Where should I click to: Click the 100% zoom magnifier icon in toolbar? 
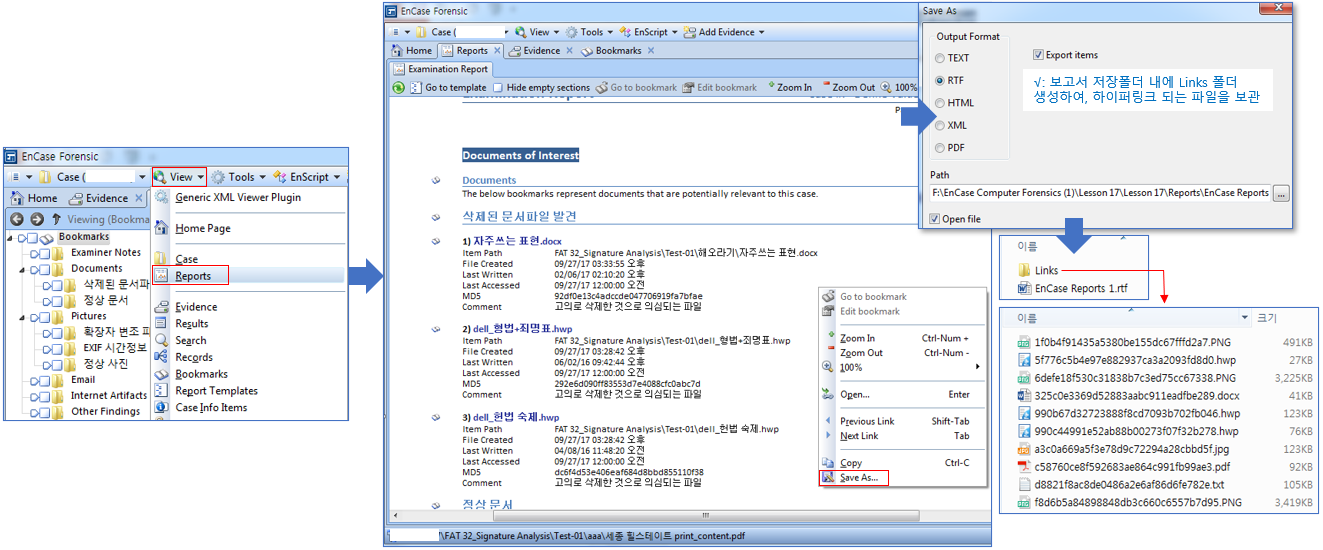click(886, 88)
